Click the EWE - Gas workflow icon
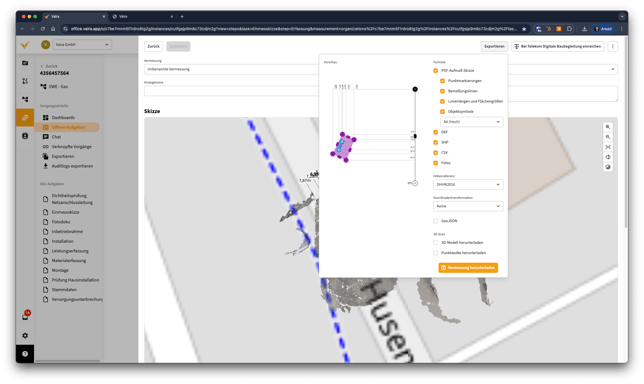 tap(43, 86)
